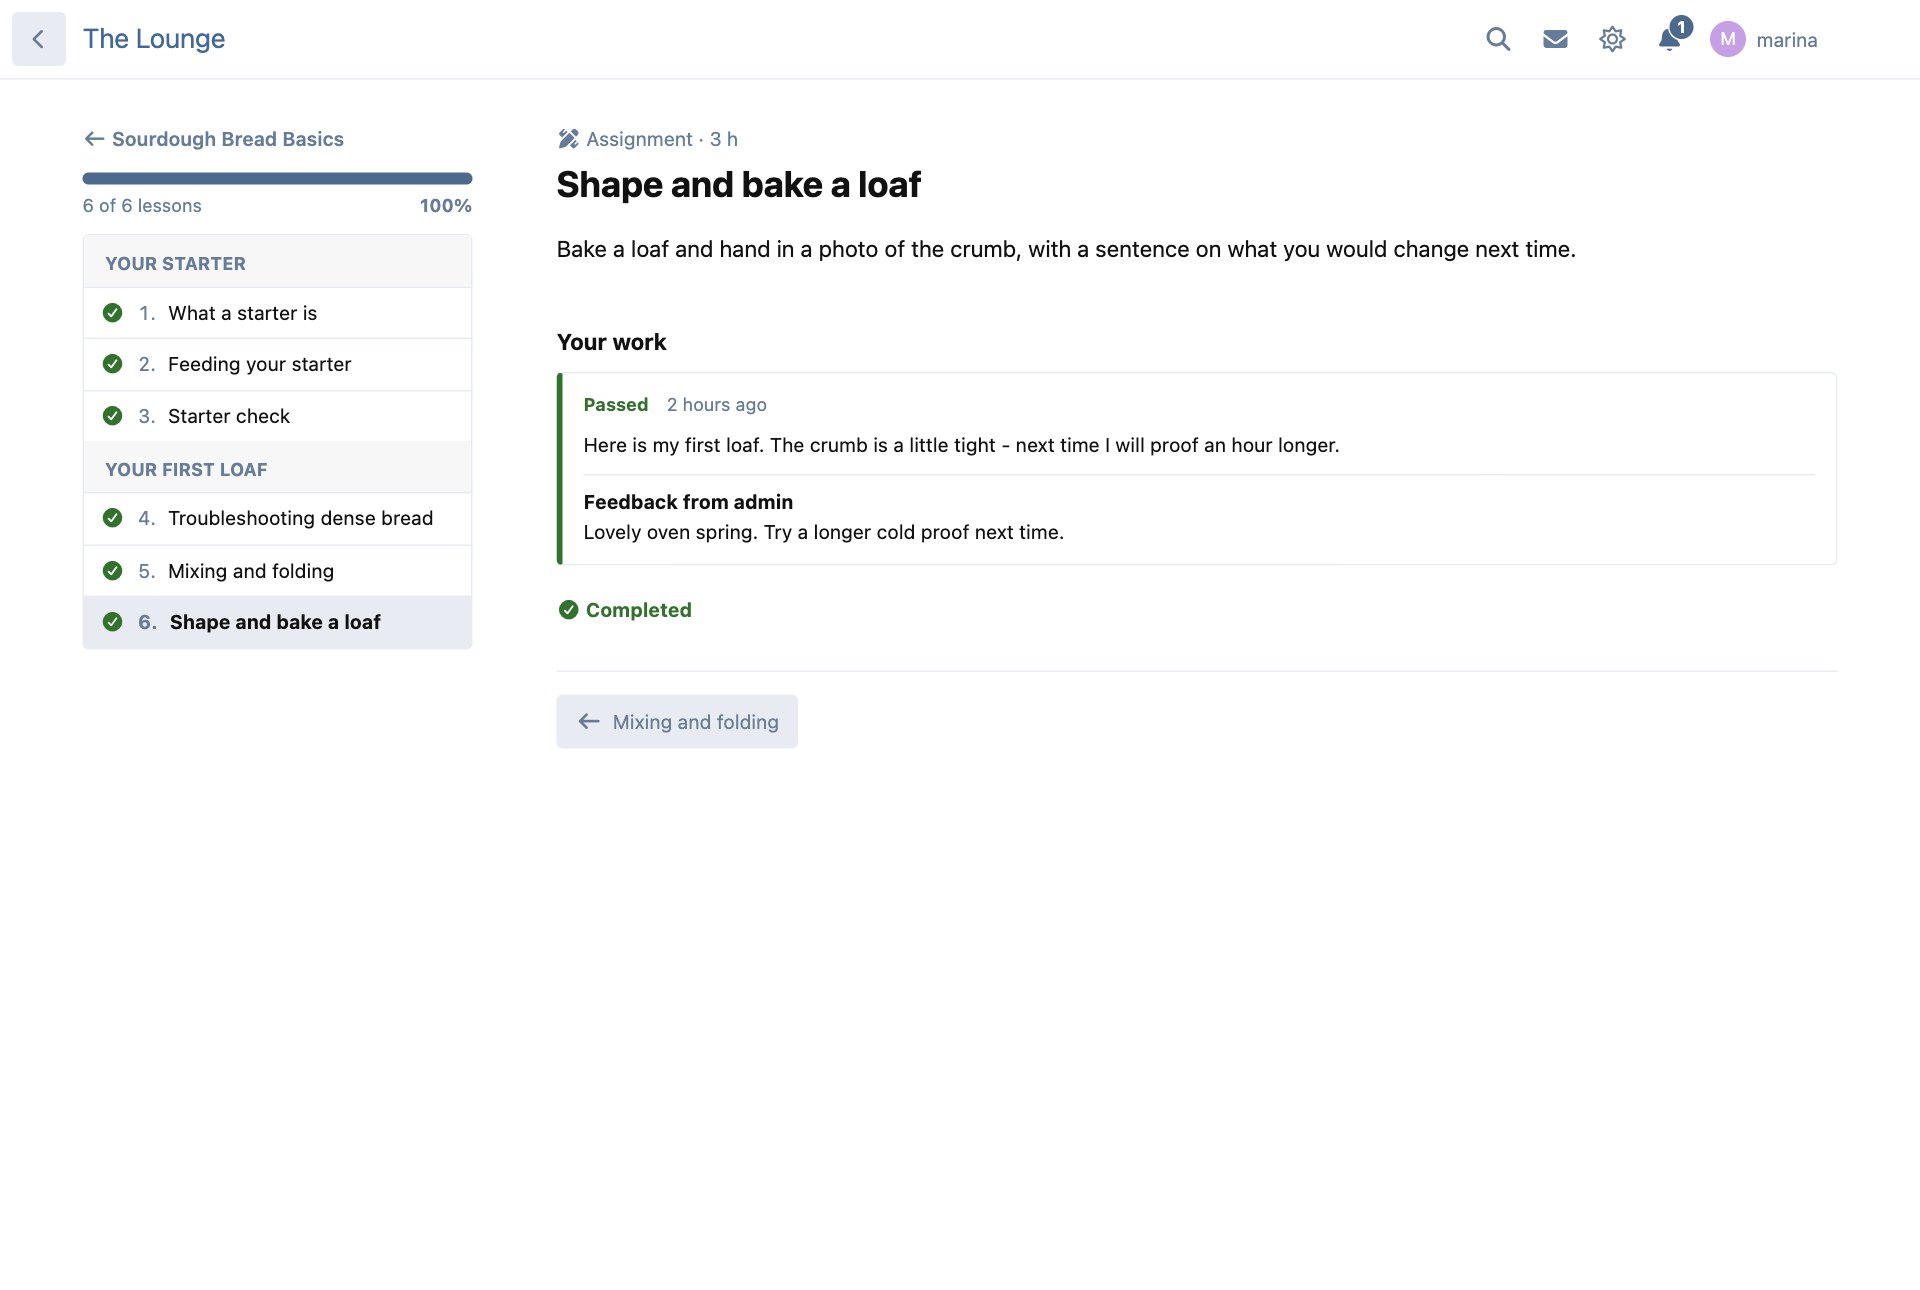Screen dimensions: 1920x1290
Task: Open lesson 1 What a starter is
Action: pos(277,313)
